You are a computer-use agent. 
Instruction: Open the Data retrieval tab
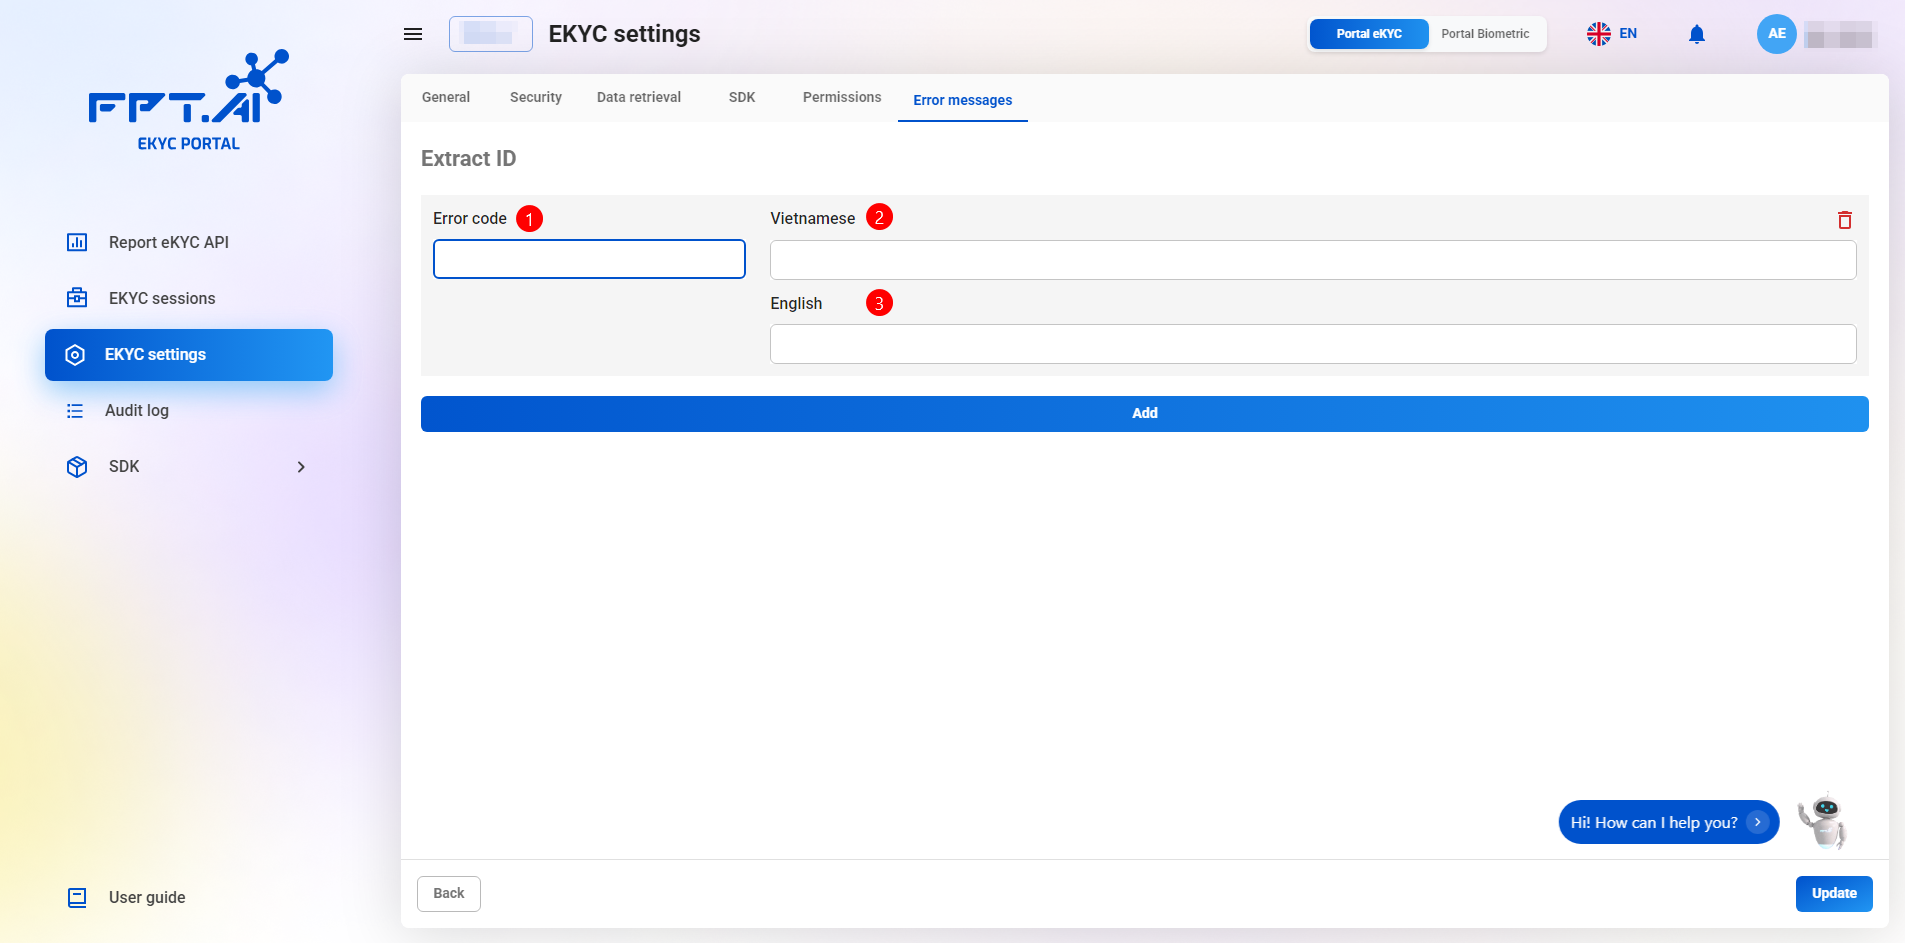[x=638, y=98]
